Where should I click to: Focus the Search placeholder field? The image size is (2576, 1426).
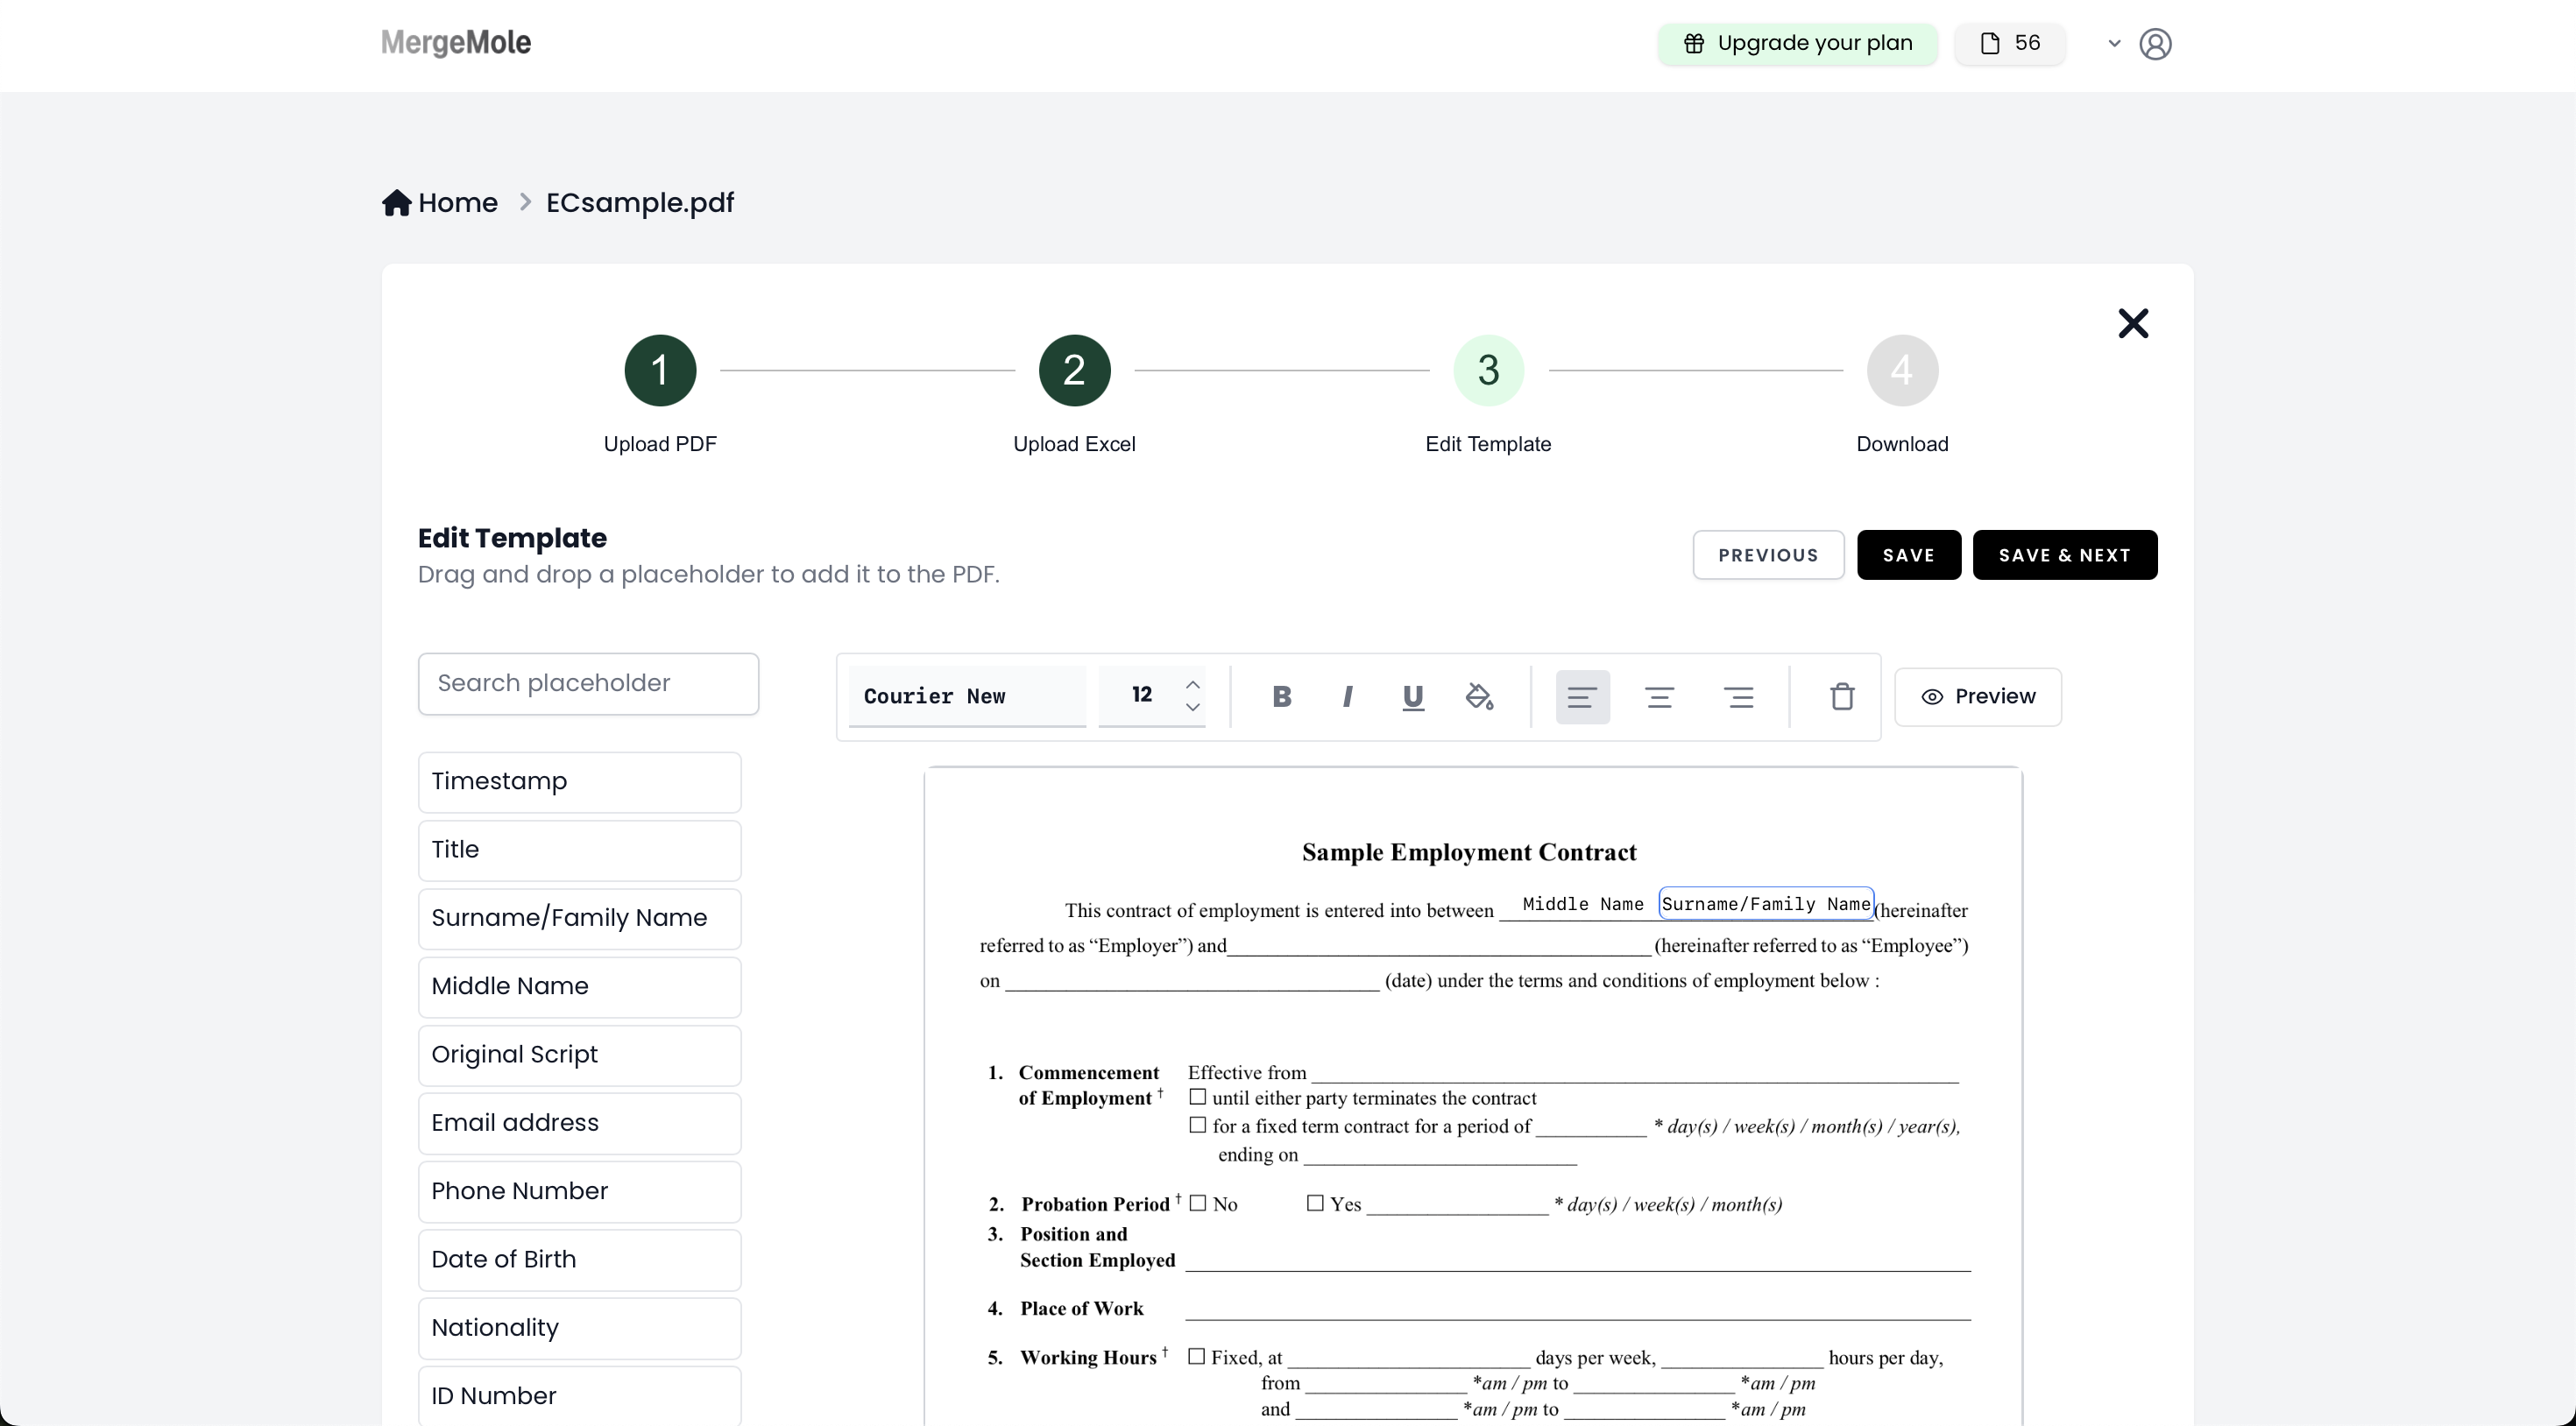[x=588, y=684]
